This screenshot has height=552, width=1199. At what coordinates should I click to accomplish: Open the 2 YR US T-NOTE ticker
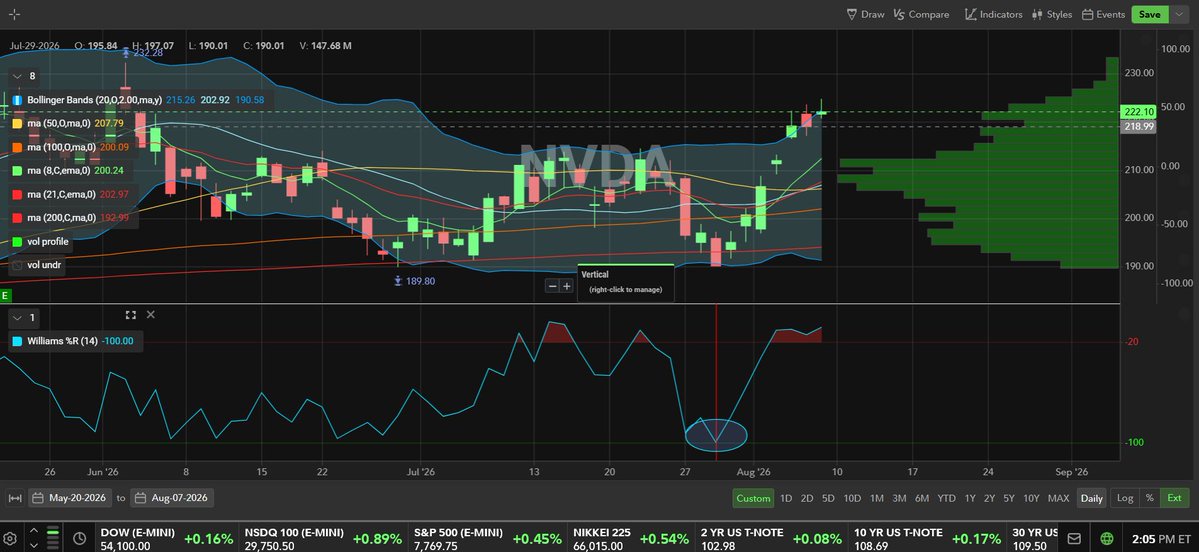click(772, 539)
